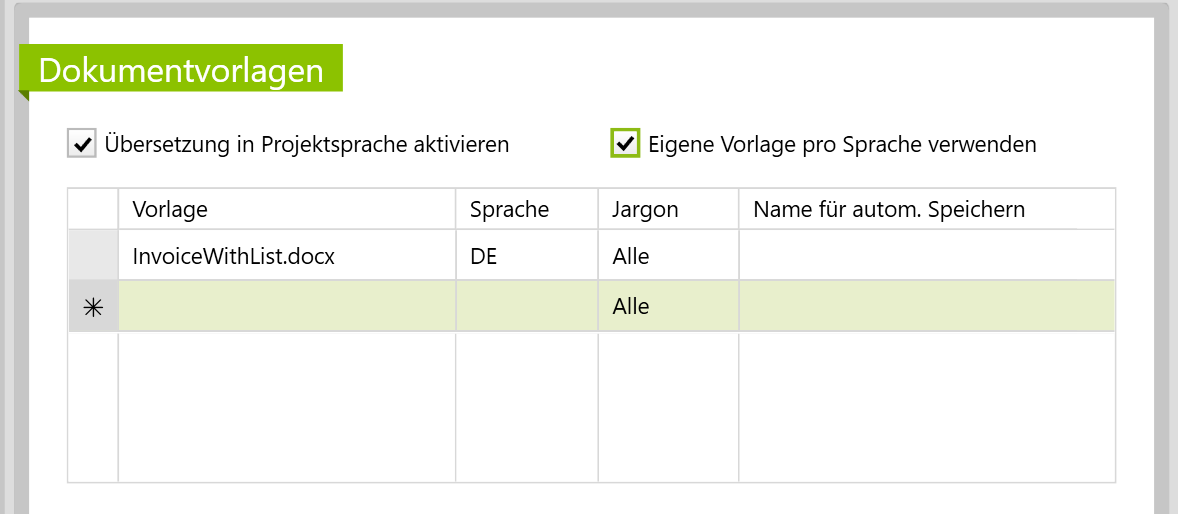Screen dimensions: 1178x514
Task: Click autosave name cell of InvoiceWithList row
Action: [926, 256]
